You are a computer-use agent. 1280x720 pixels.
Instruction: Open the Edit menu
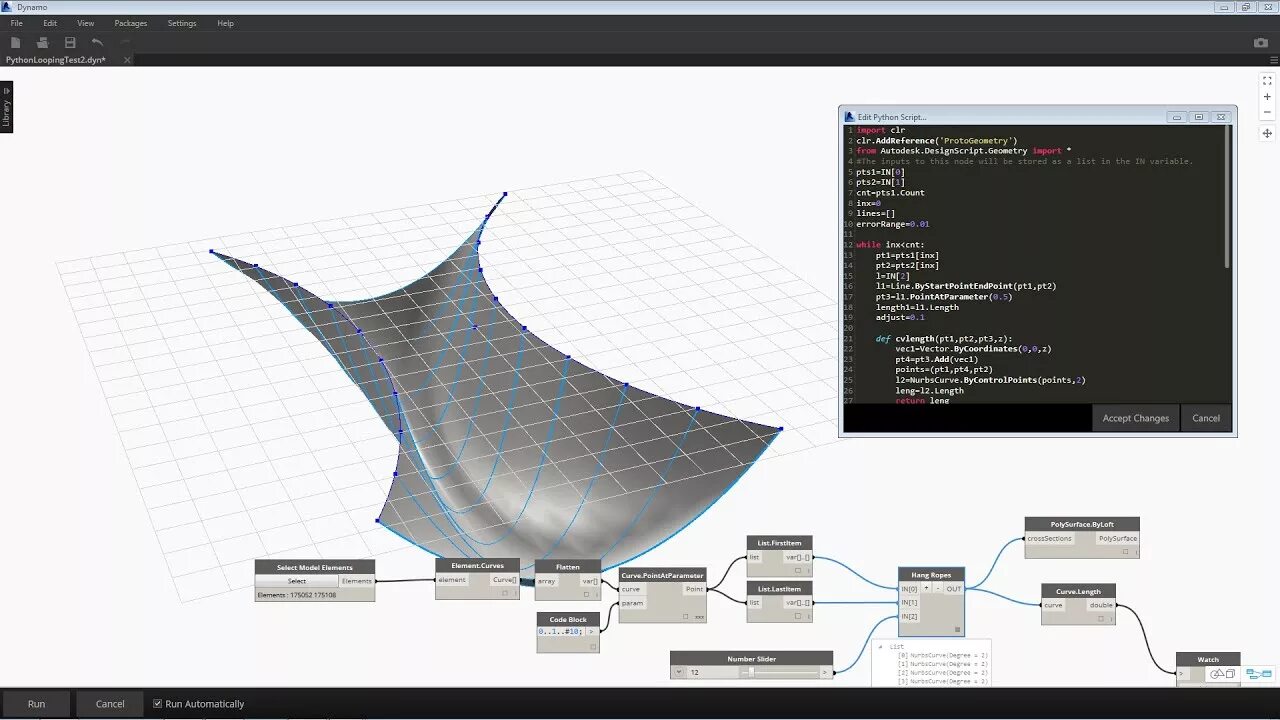[x=50, y=23]
